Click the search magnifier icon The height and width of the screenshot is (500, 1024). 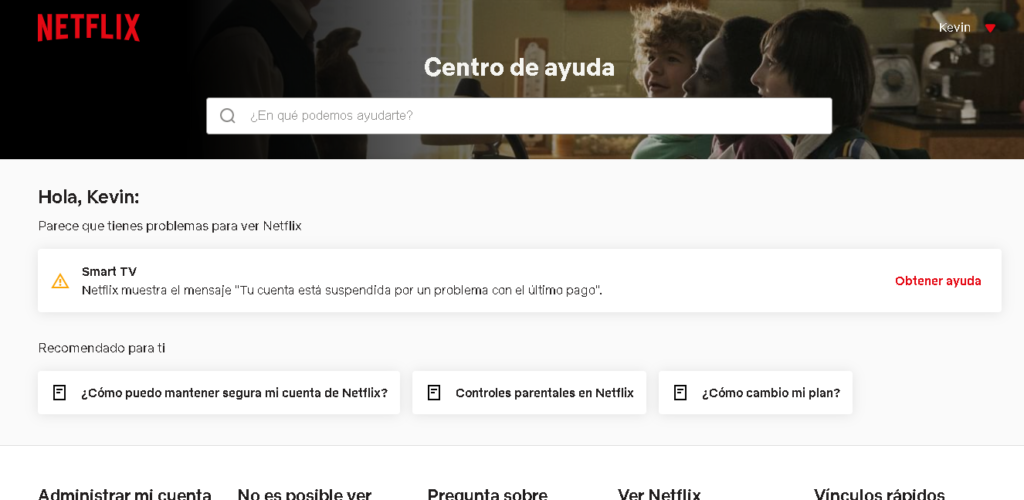[227, 116]
